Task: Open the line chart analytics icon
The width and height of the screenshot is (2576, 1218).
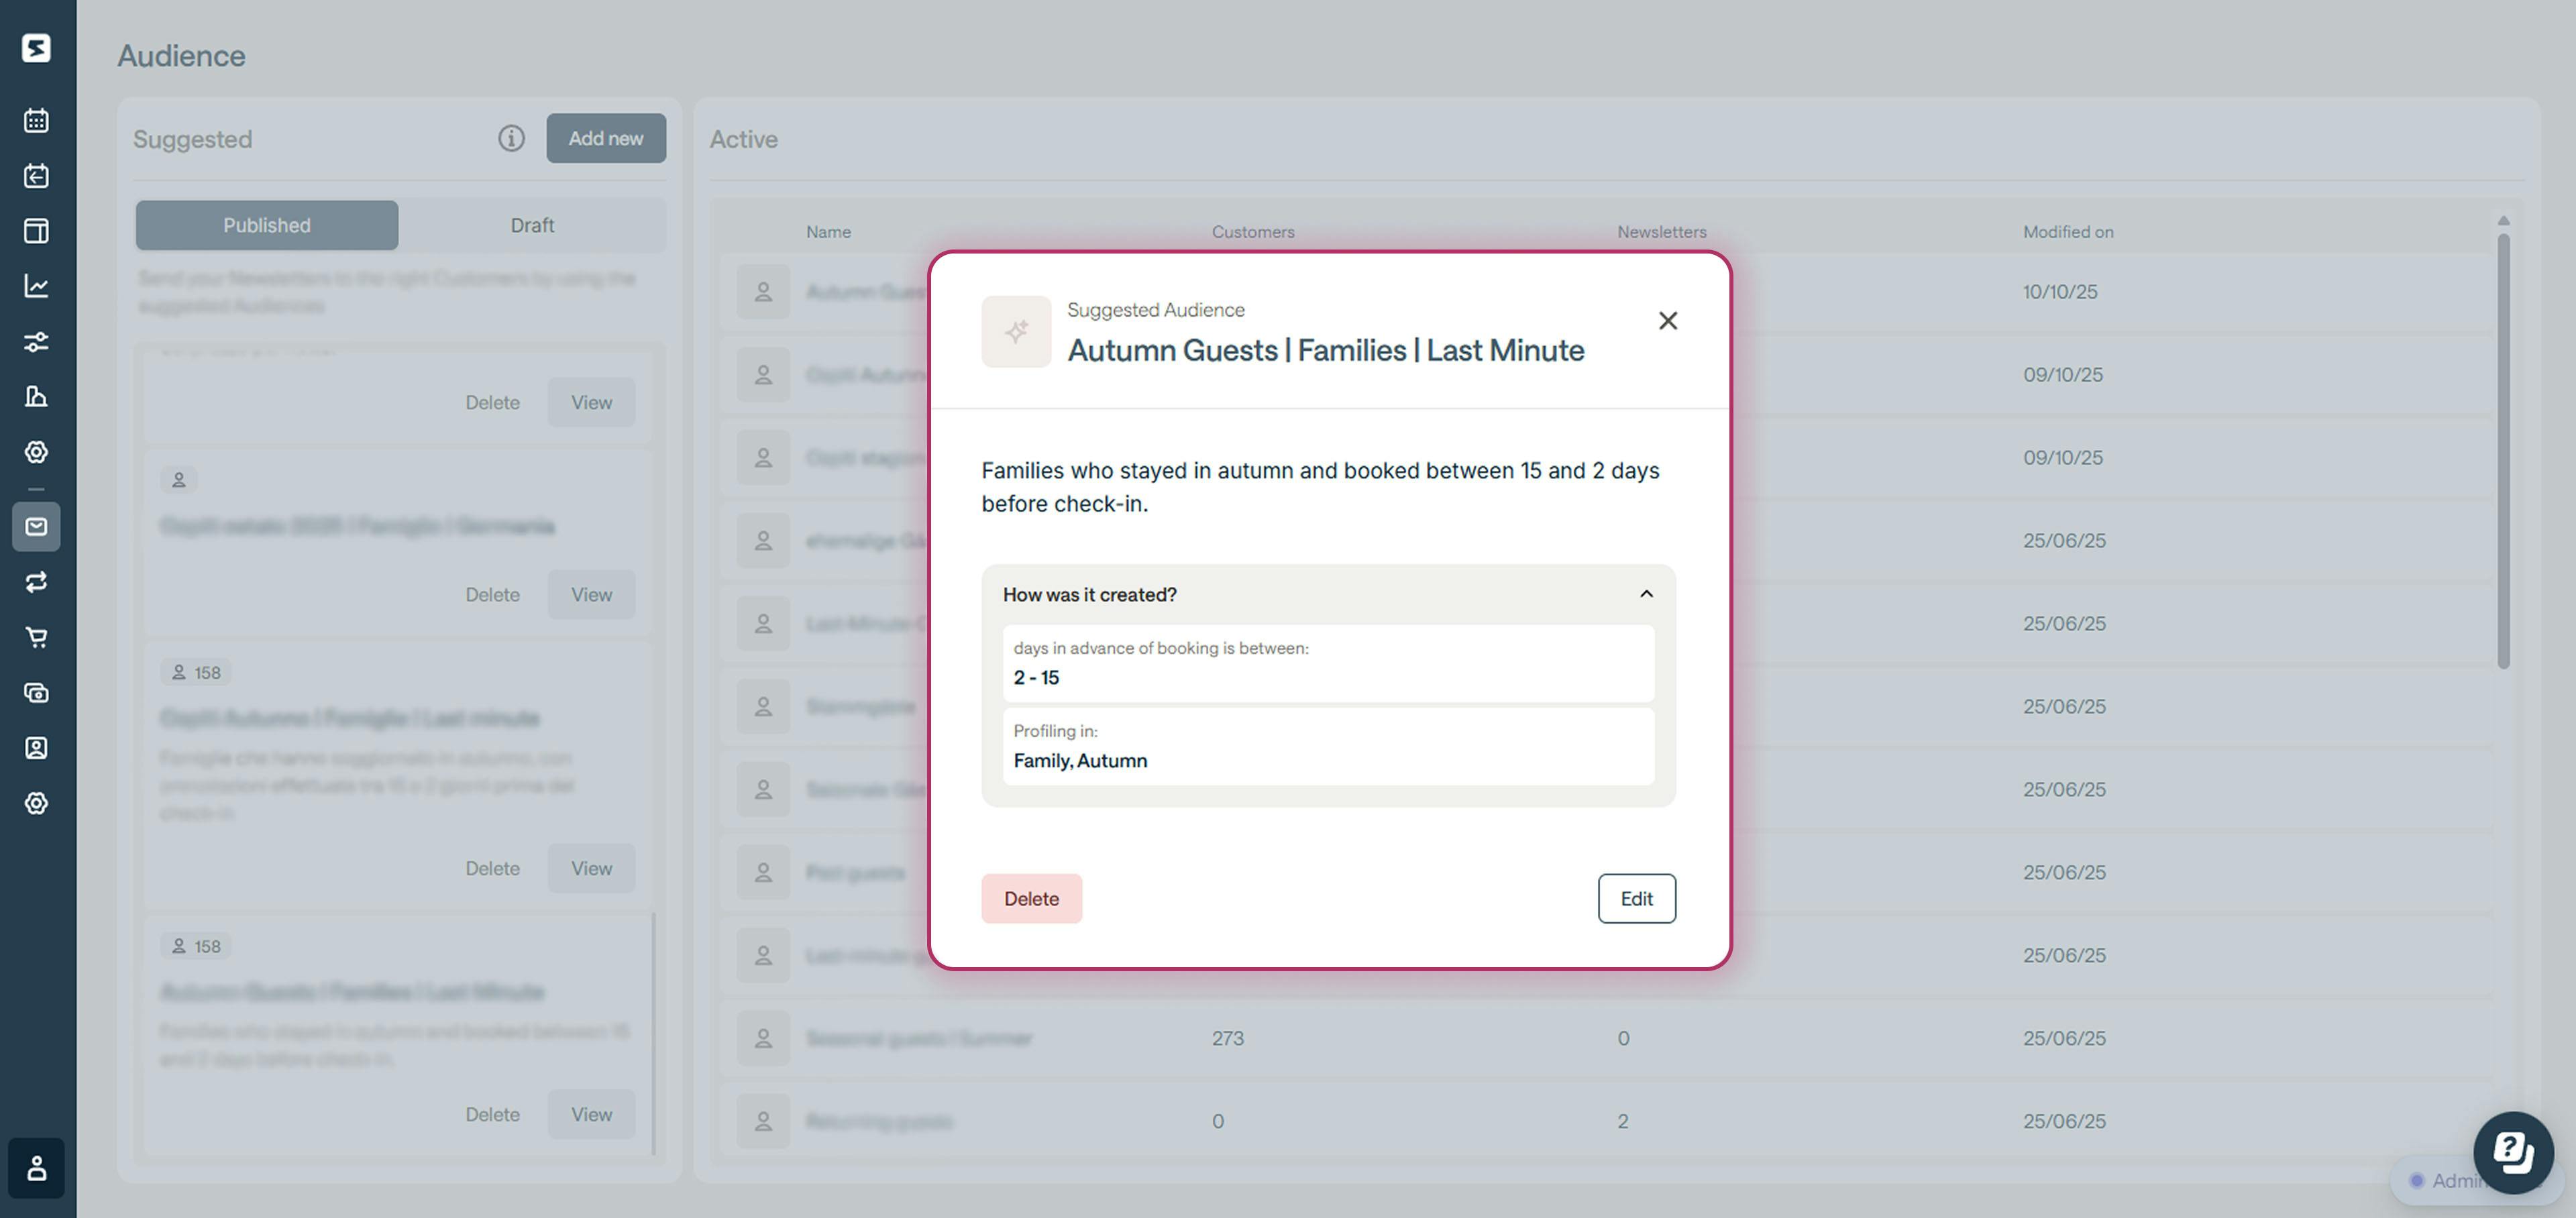Action: [36, 286]
